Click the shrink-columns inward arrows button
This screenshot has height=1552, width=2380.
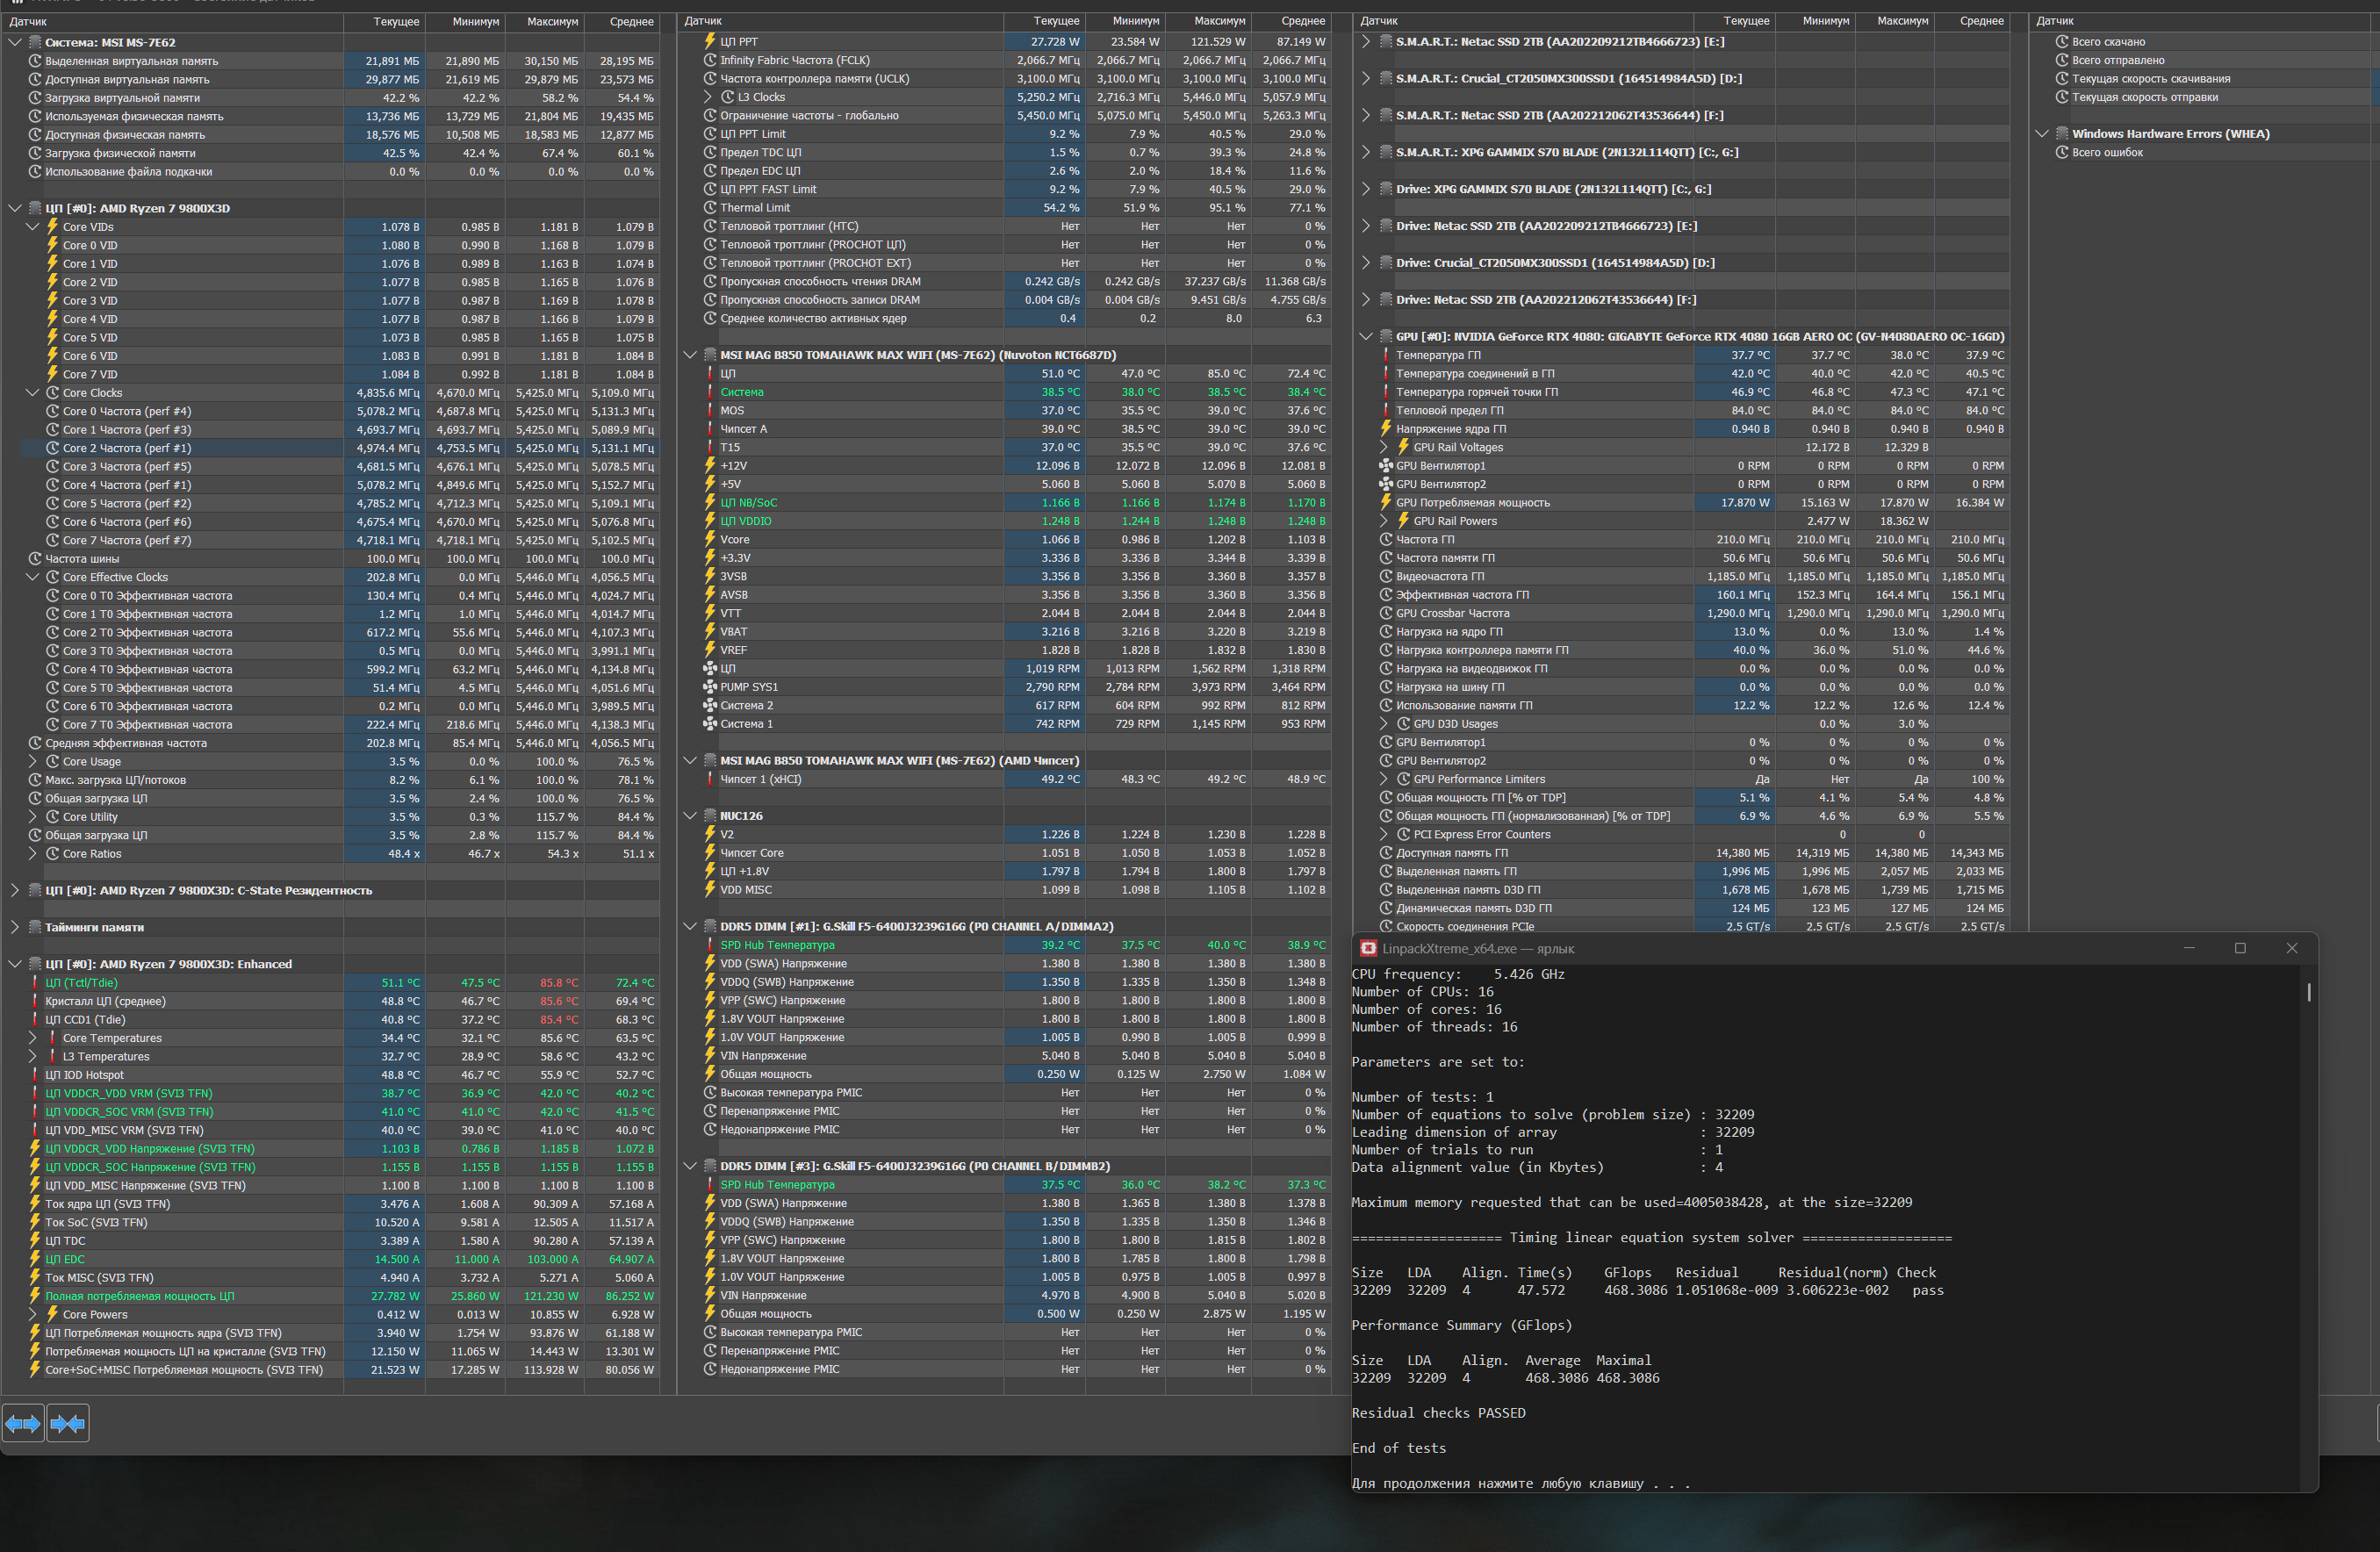[68, 1423]
